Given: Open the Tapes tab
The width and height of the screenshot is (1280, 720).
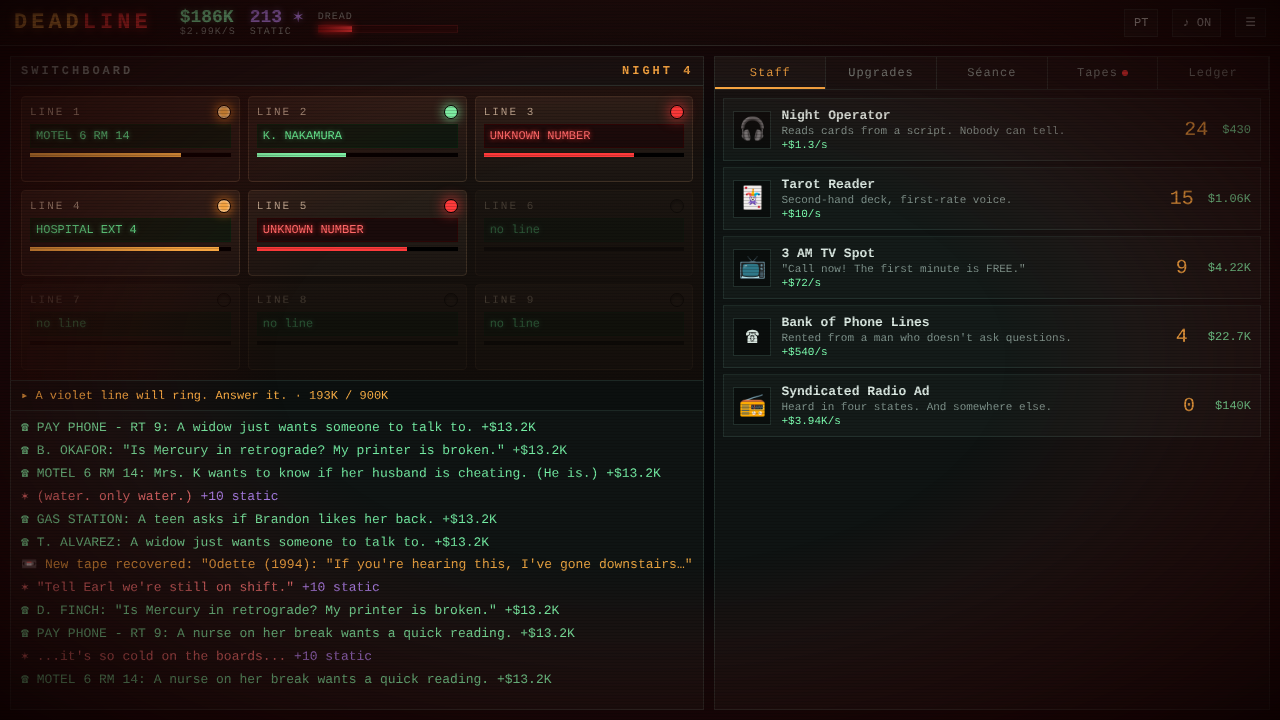Looking at the screenshot, I should coord(1102,73).
